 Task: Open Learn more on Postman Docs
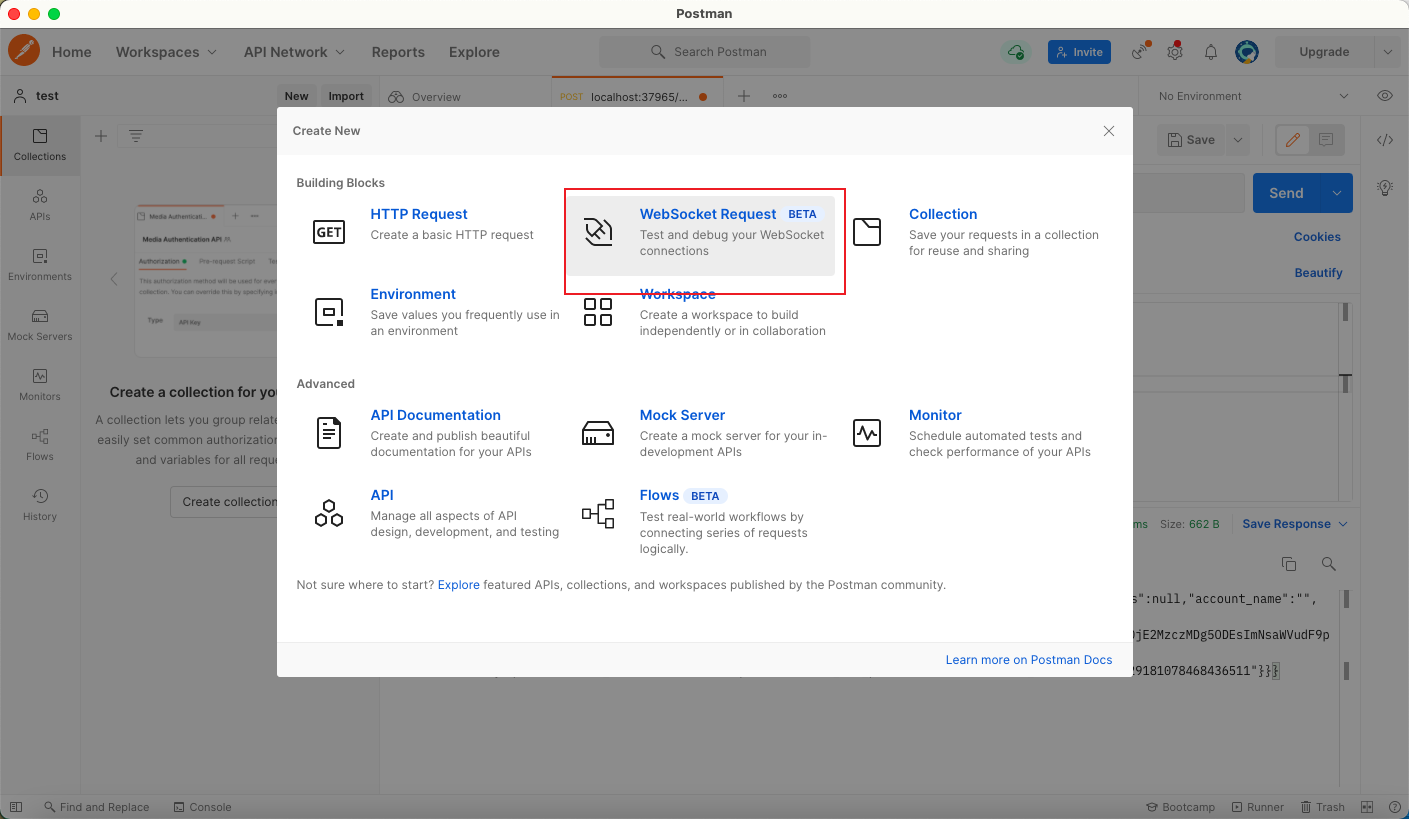point(1029,660)
